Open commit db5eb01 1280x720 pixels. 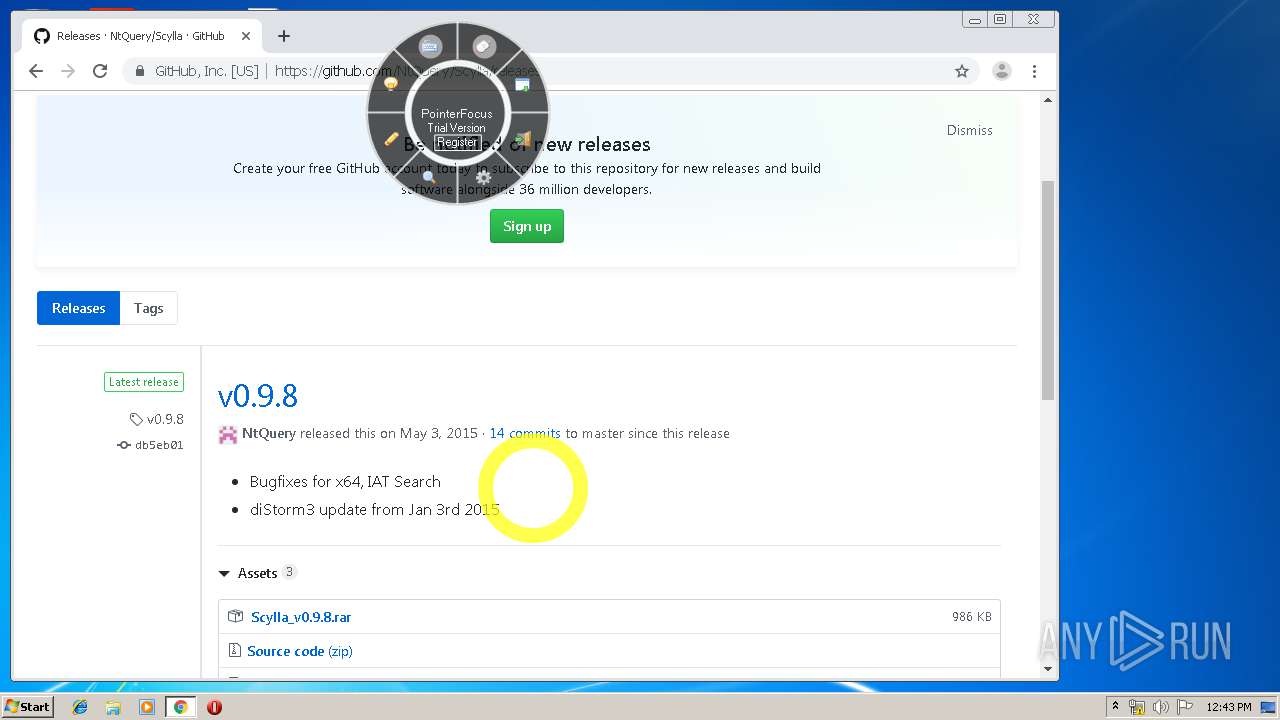point(151,445)
